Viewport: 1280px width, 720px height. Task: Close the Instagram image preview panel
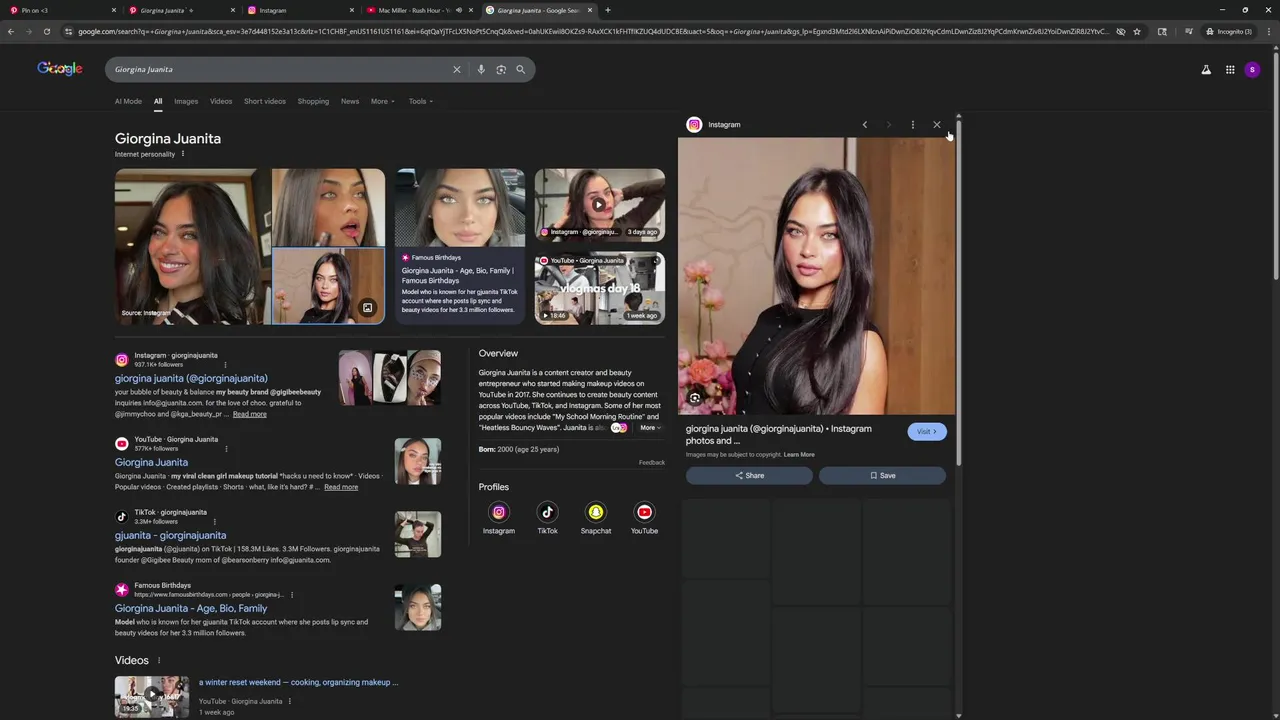coord(937,125)
